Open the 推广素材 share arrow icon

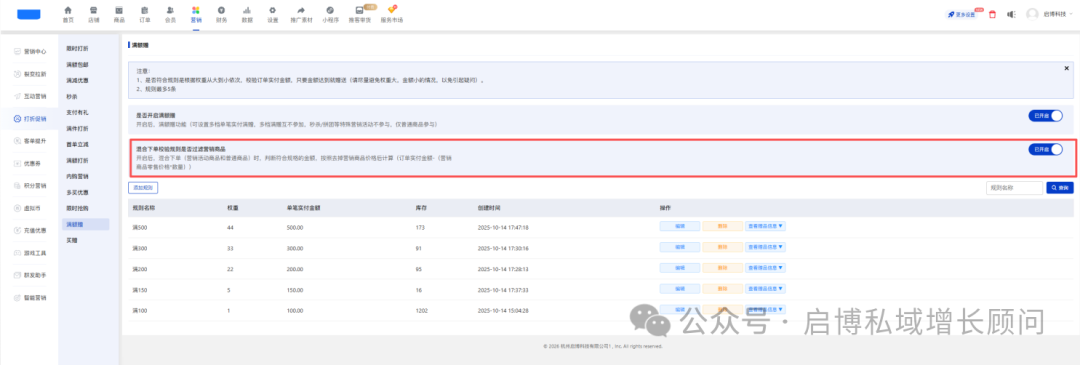pos(301,10)
